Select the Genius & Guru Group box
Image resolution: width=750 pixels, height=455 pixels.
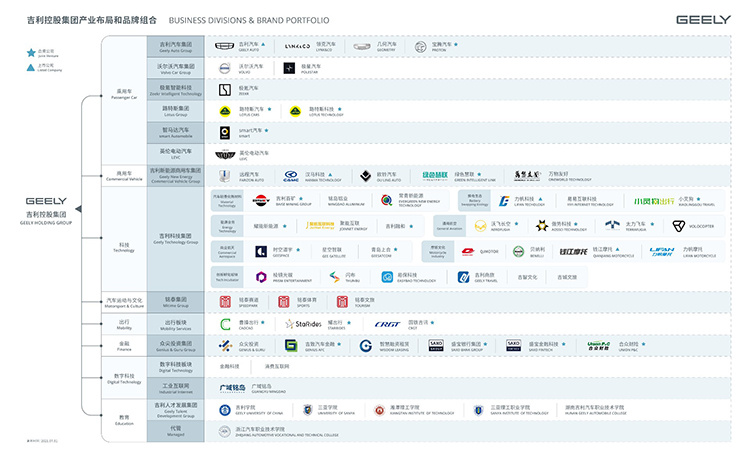(176, 346)
